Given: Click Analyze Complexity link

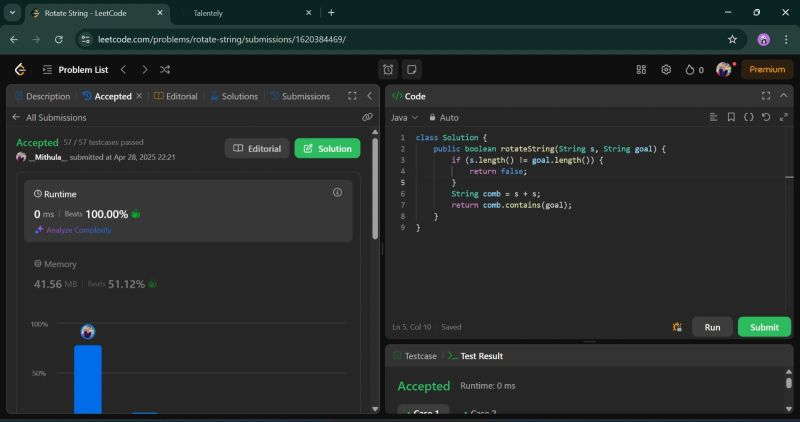Looking at the screenshot, I should pyautogui.click(x=73, y=230).
